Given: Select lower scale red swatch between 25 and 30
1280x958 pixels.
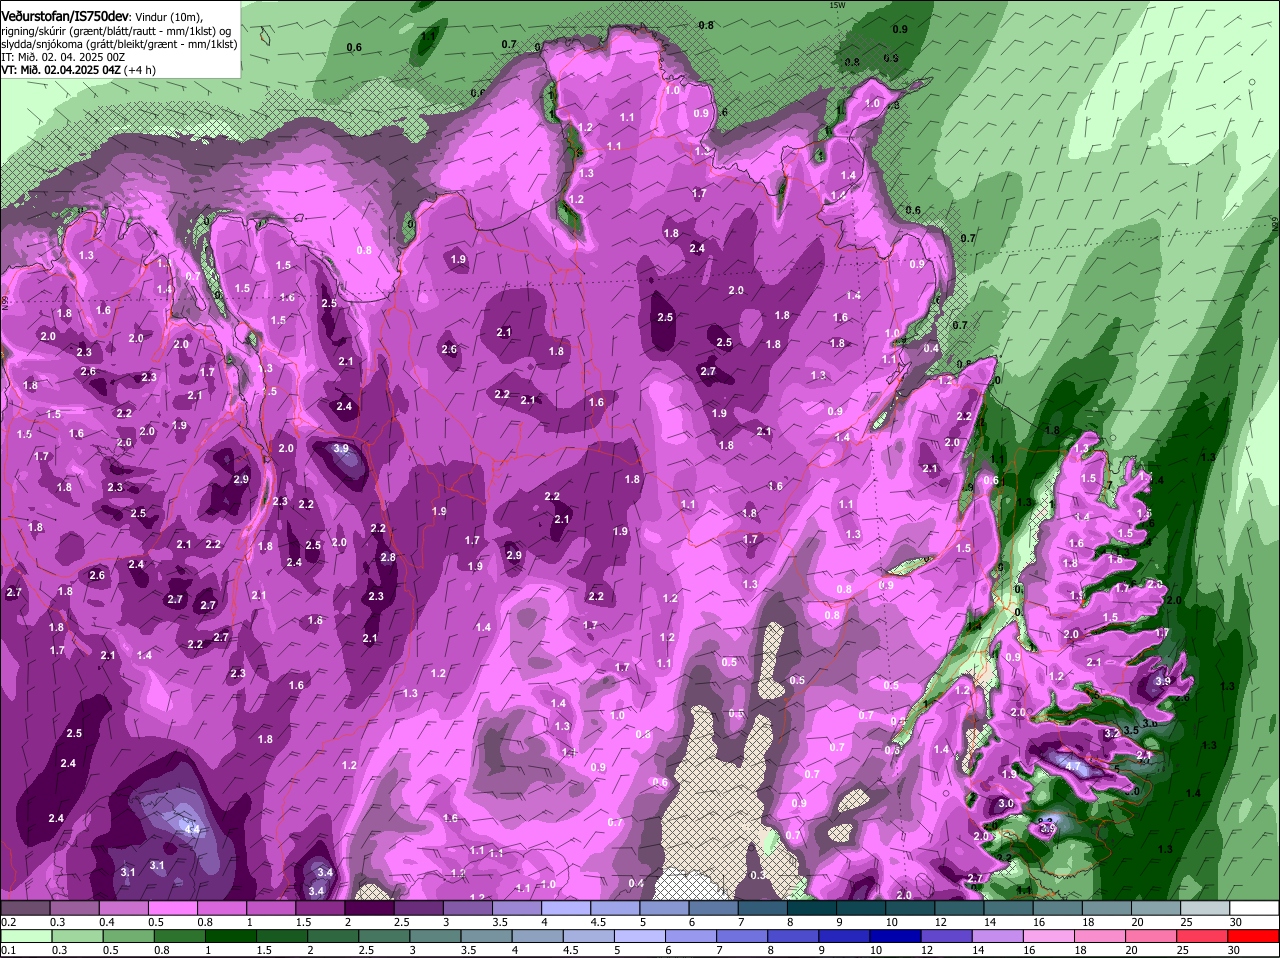Looking at the screenshot, I should point(1201,936).
